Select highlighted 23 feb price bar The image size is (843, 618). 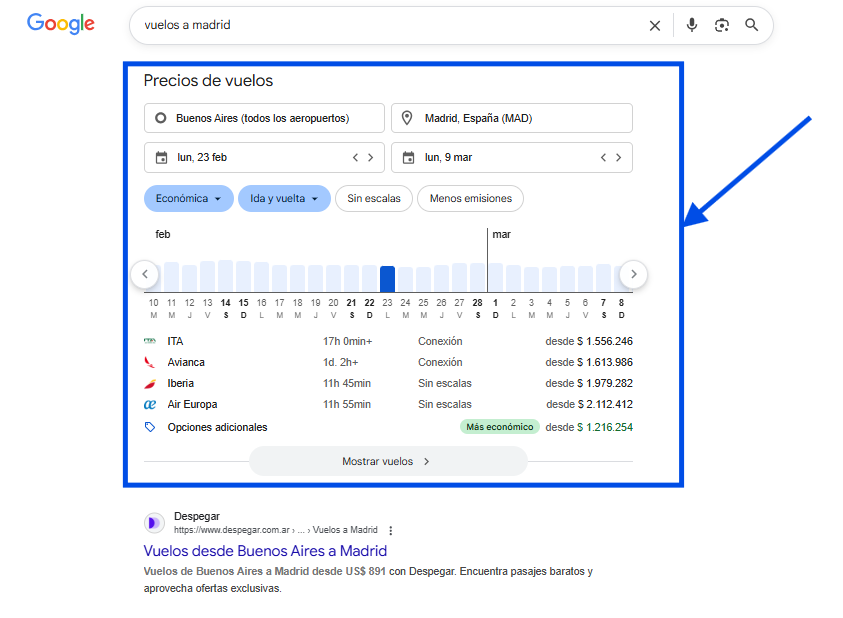(387, 278)
